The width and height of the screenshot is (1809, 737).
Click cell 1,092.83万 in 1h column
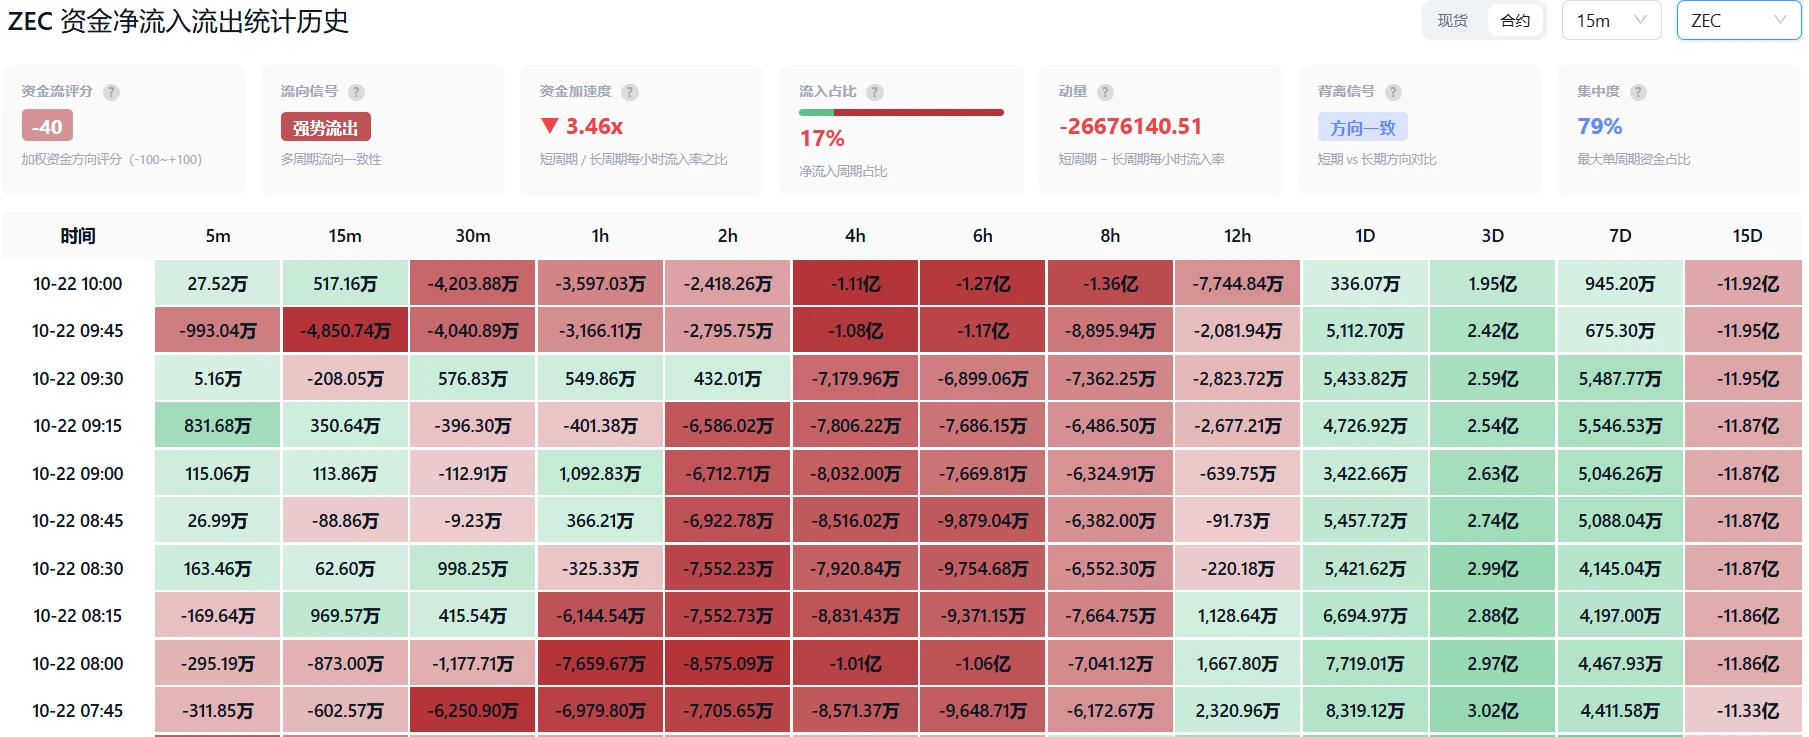[600, 474]
